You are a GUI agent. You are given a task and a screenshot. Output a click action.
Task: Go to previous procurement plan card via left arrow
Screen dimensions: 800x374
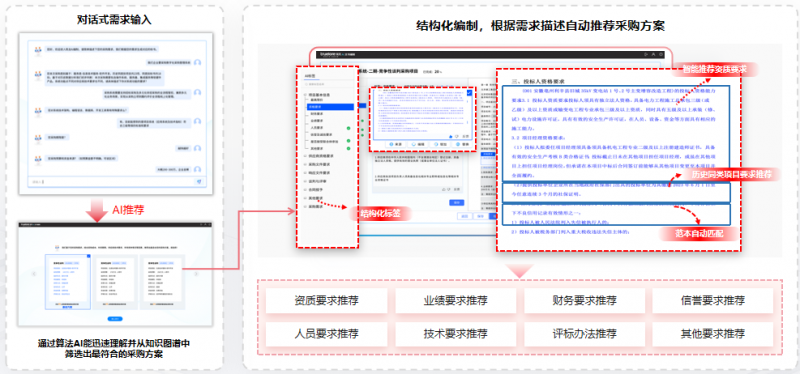click(x=35, y=274)
